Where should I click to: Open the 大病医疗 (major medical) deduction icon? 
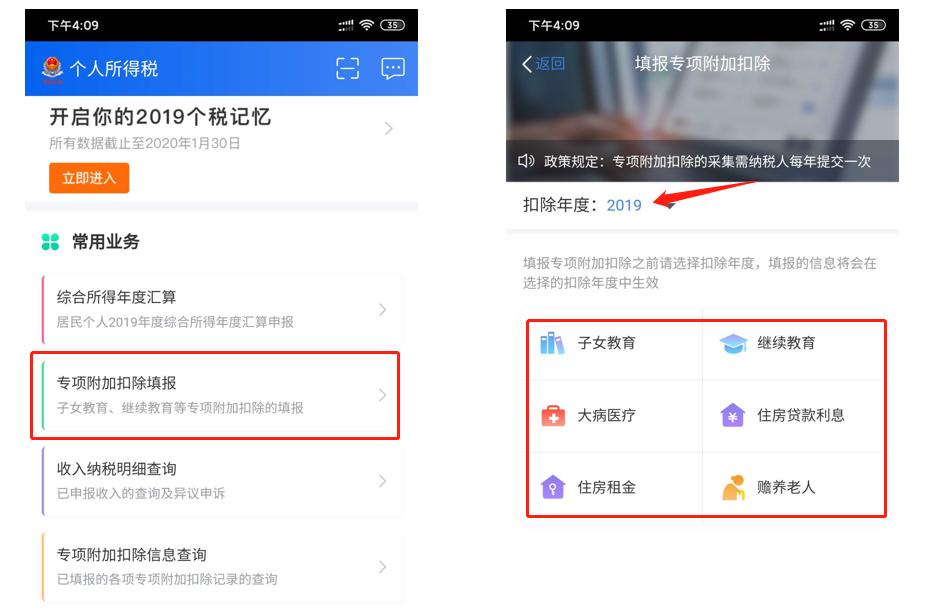[553, 415]
